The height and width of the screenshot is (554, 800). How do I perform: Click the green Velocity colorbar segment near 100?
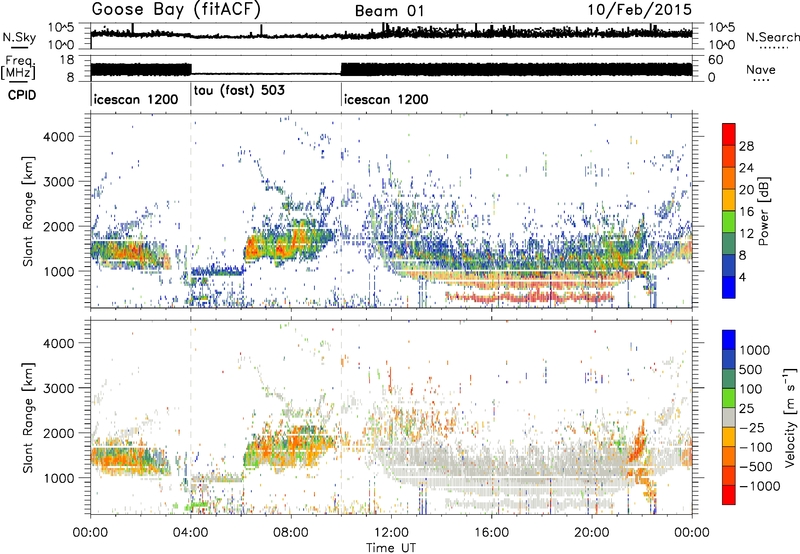[x=729, y=379]
